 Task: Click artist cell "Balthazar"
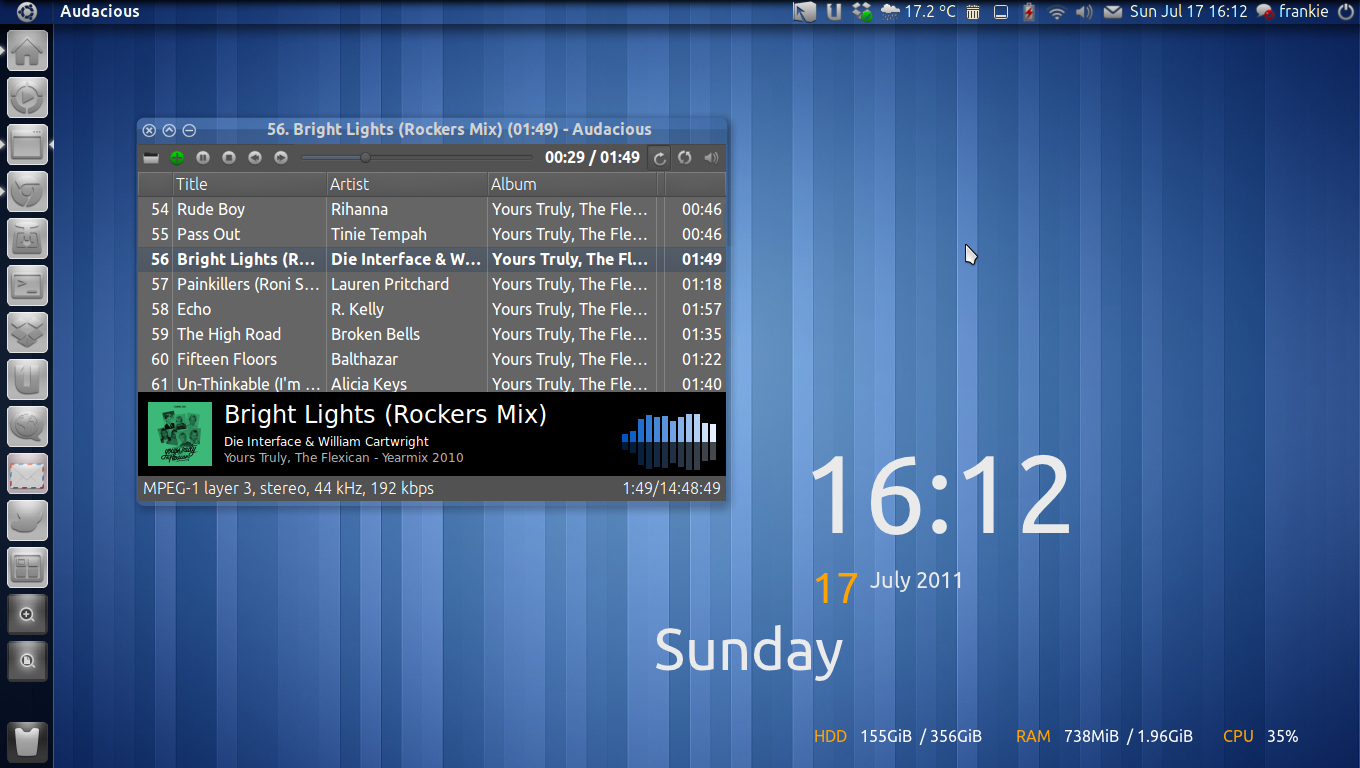(x=364, y=359)
